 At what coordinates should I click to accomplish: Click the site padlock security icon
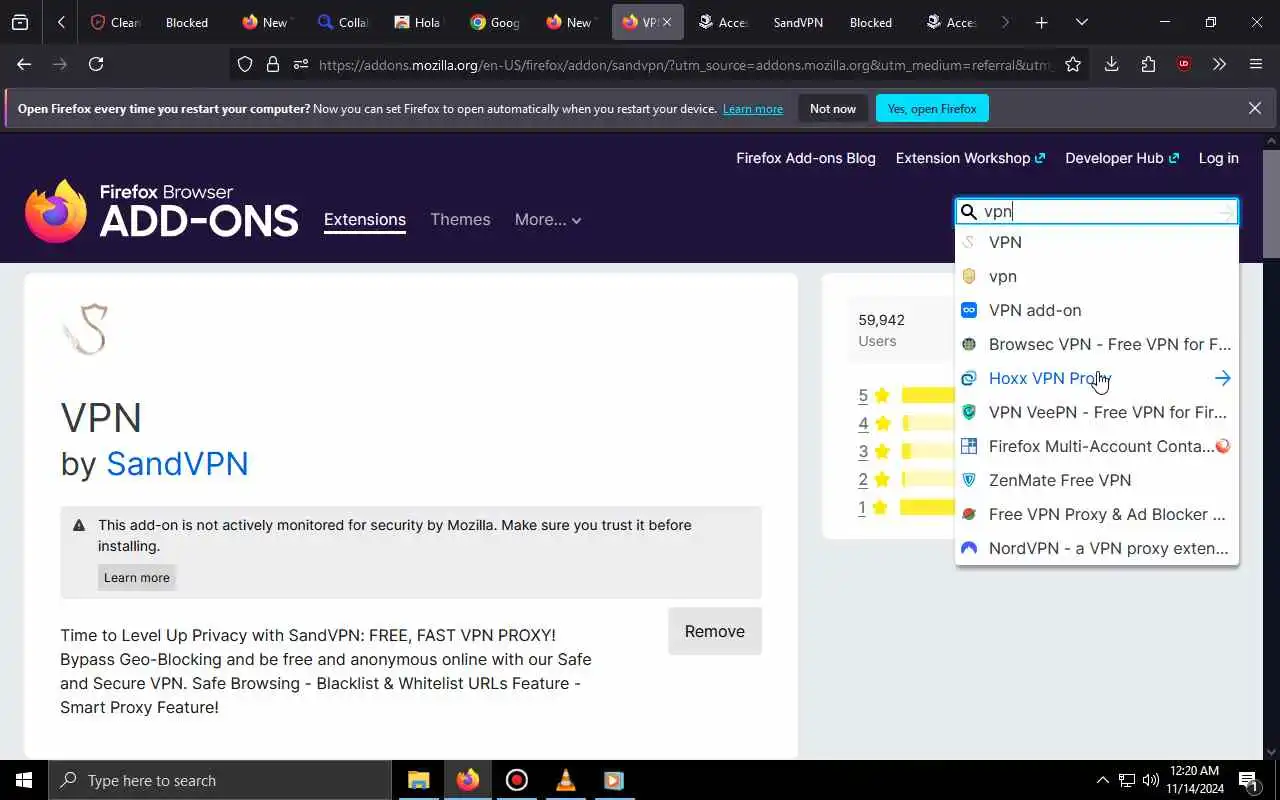(272, 64)
